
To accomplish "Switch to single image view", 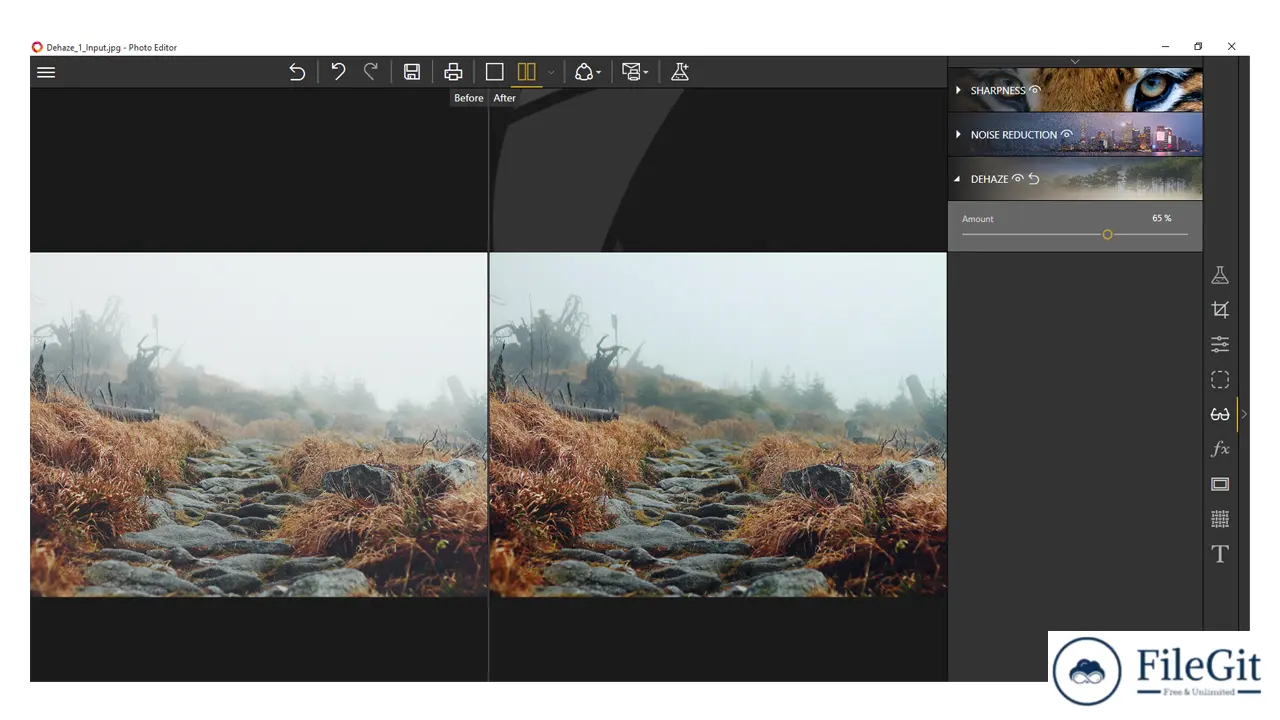I will click(x=494, y=72).
